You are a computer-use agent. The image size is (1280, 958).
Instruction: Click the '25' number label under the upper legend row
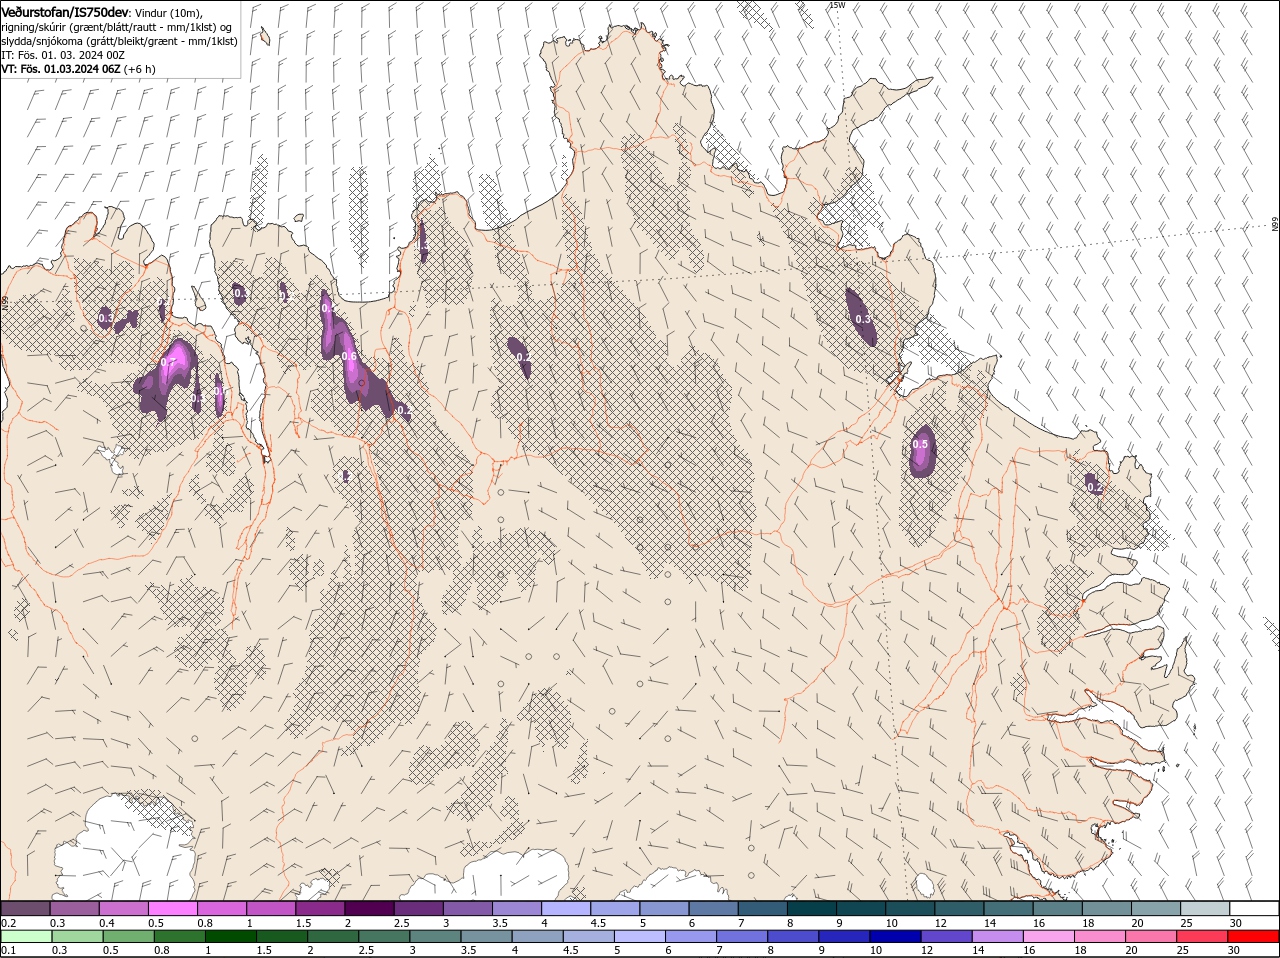[x=1188, y=922]
